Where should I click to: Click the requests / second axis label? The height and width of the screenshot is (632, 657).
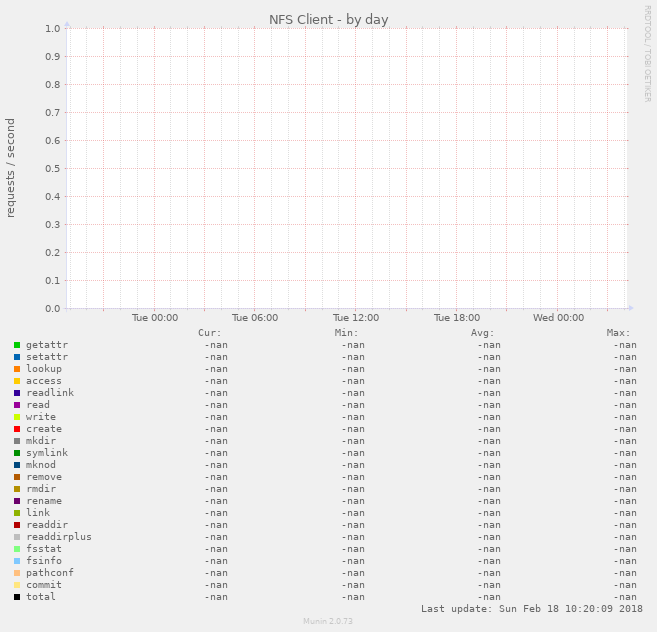point(11,168)
